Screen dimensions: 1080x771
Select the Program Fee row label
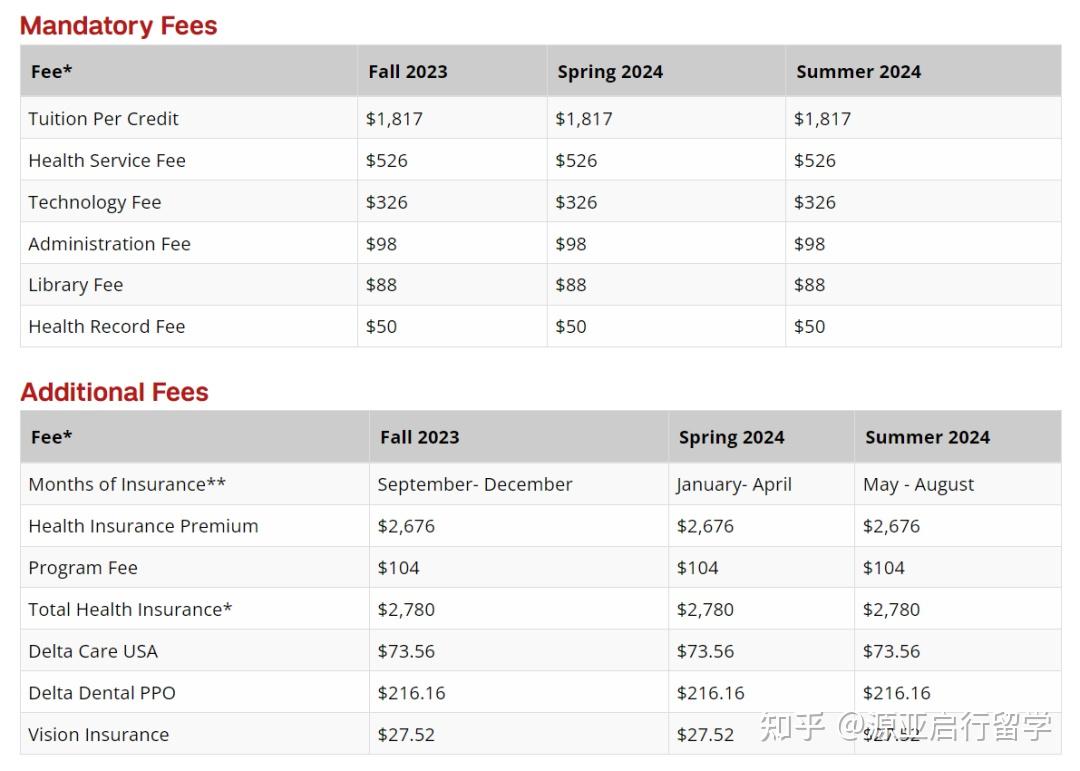tap(83, 568)
